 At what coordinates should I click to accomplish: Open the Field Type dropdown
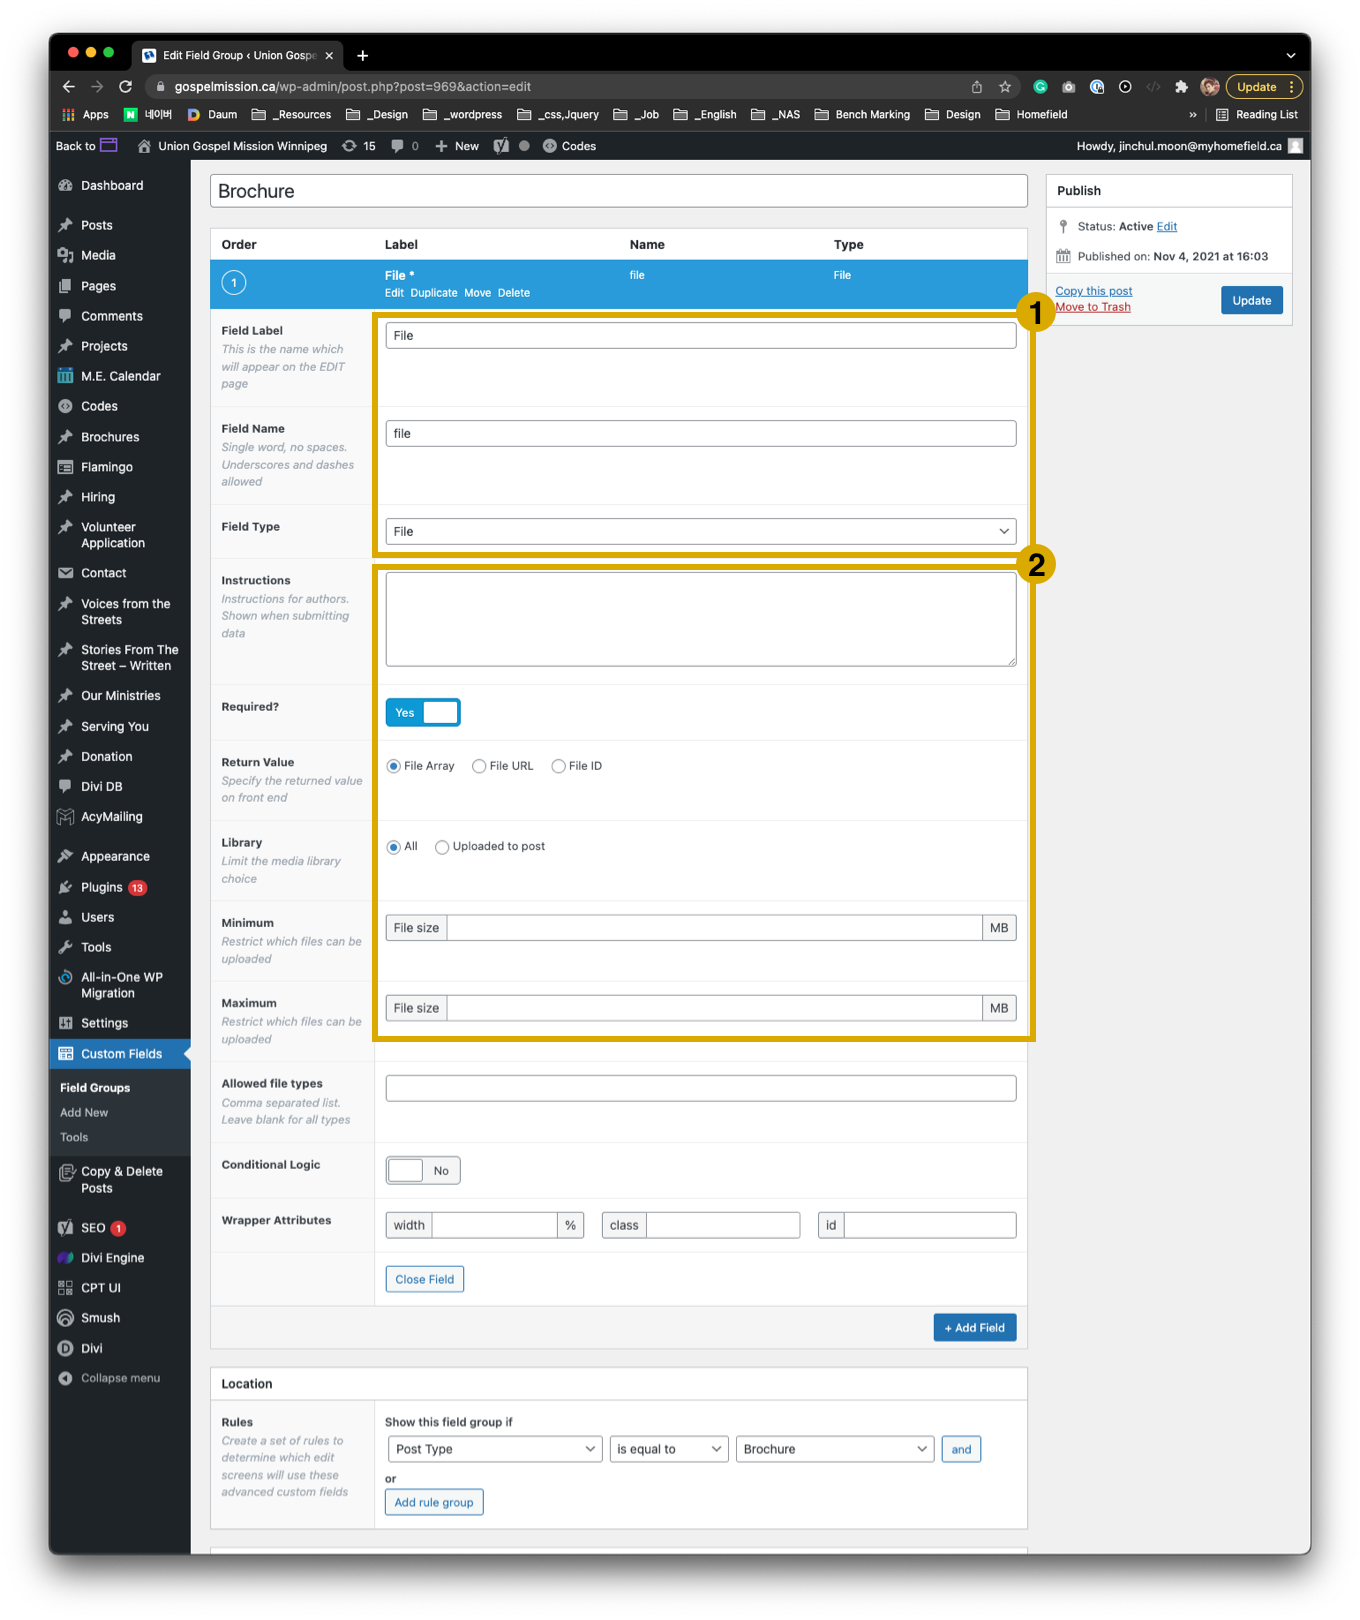pyautogui.click(x=700, y=531)
